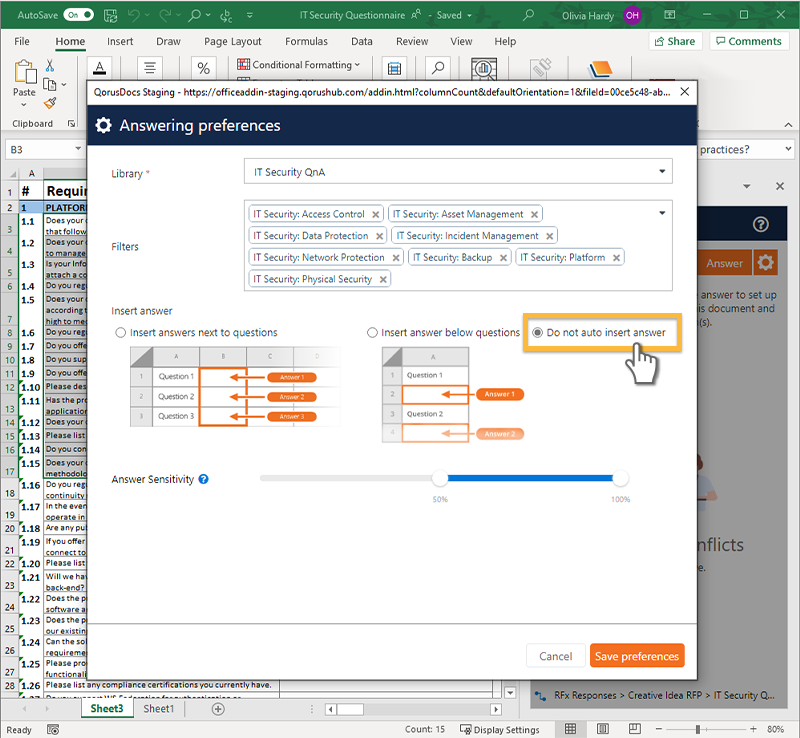This screenshot has height=738, width=800.
Task: Click the Answer Sensitivity info icon
Action: [x=204, y=480]
